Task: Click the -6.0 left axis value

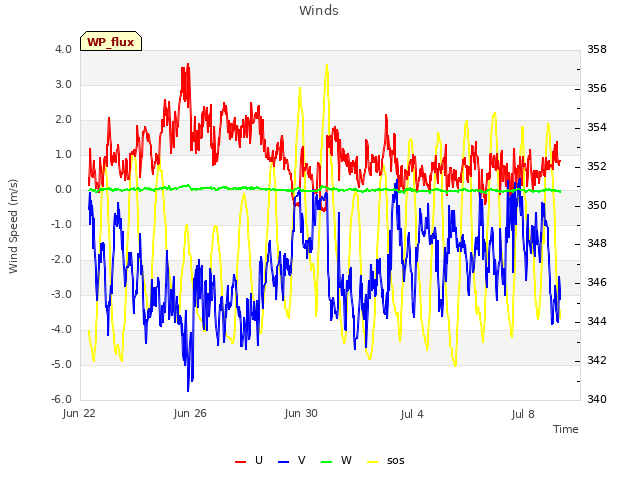Action: [x=61, y=399]
